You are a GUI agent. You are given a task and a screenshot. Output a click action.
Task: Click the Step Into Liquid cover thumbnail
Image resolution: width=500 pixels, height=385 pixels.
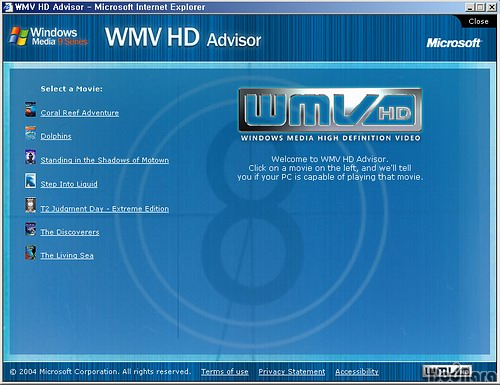30,181
